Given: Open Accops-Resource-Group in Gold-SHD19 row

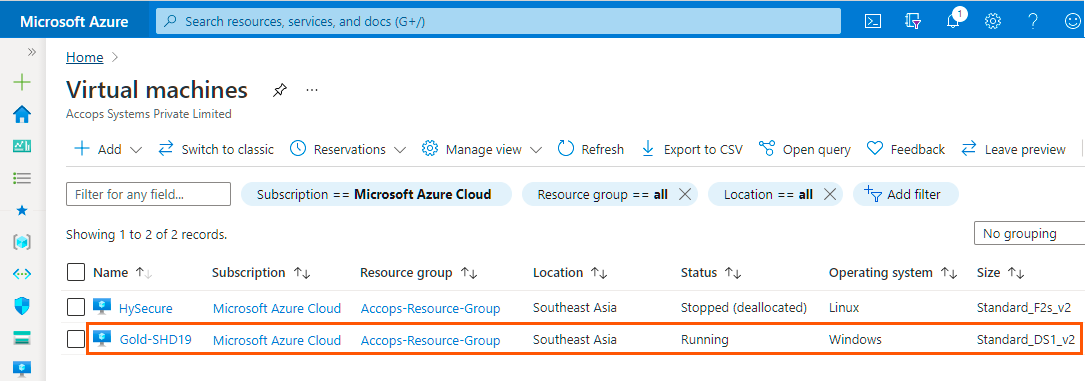Looking at the screenshot, I should (x=430, y=340).
